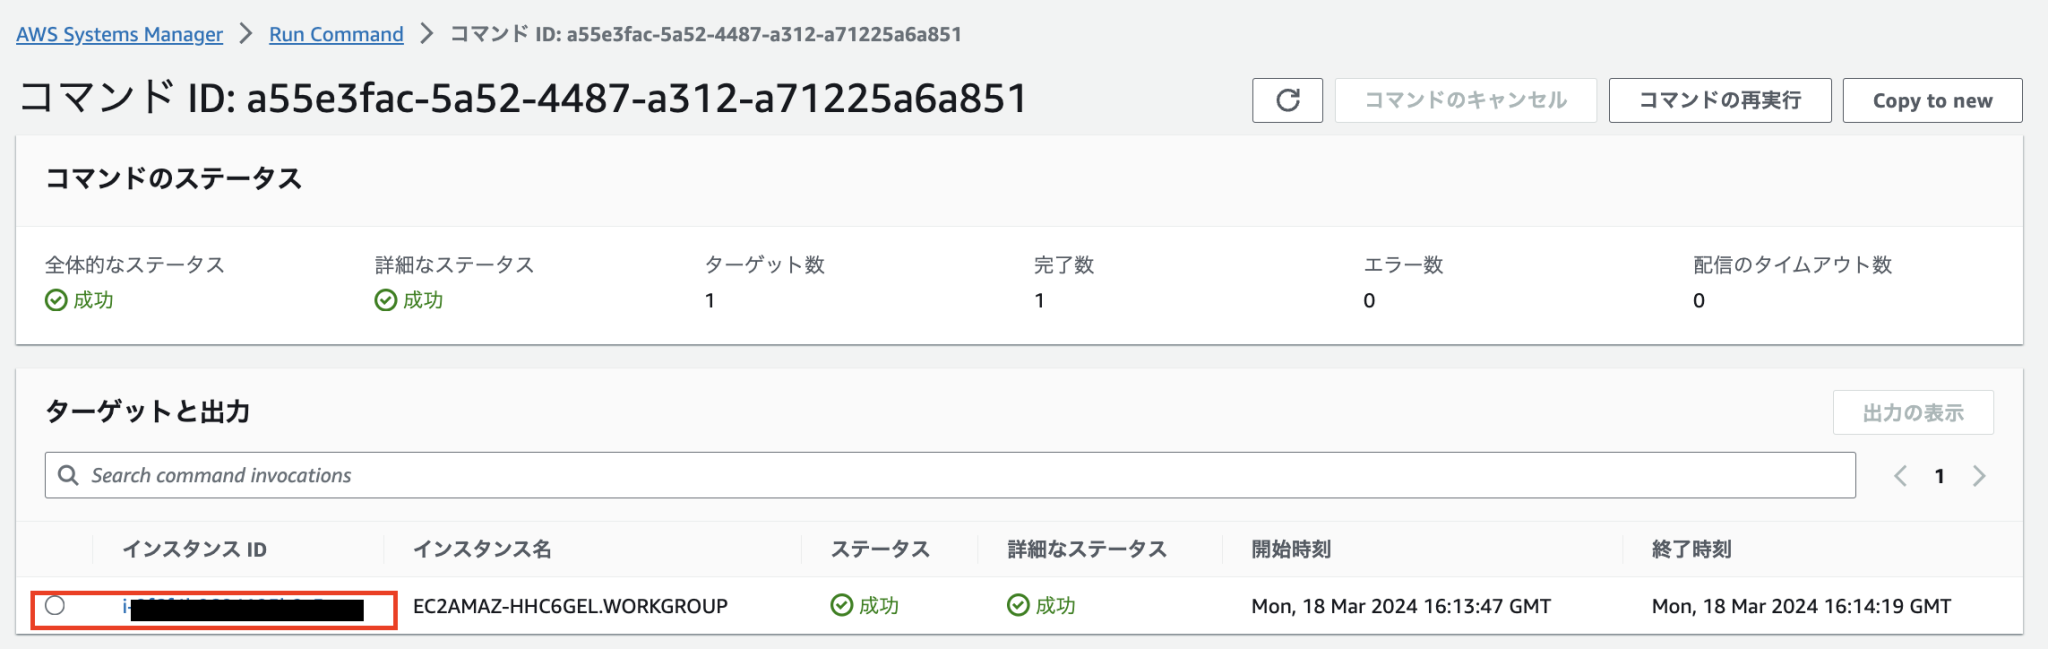The image size is (2048, 649).
Task: Click the search magnifier icon in invocations search
Action: coord(67,475)
